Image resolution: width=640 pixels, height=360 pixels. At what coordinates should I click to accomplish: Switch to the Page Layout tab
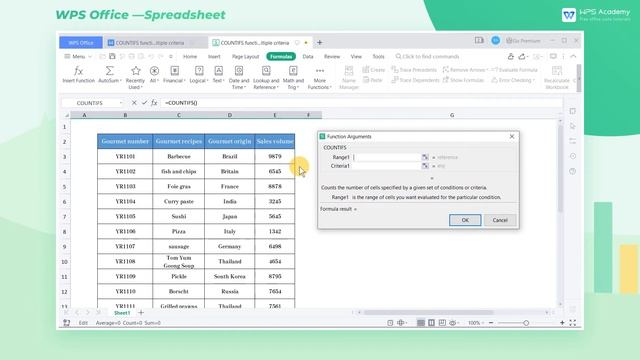[245, 56]
